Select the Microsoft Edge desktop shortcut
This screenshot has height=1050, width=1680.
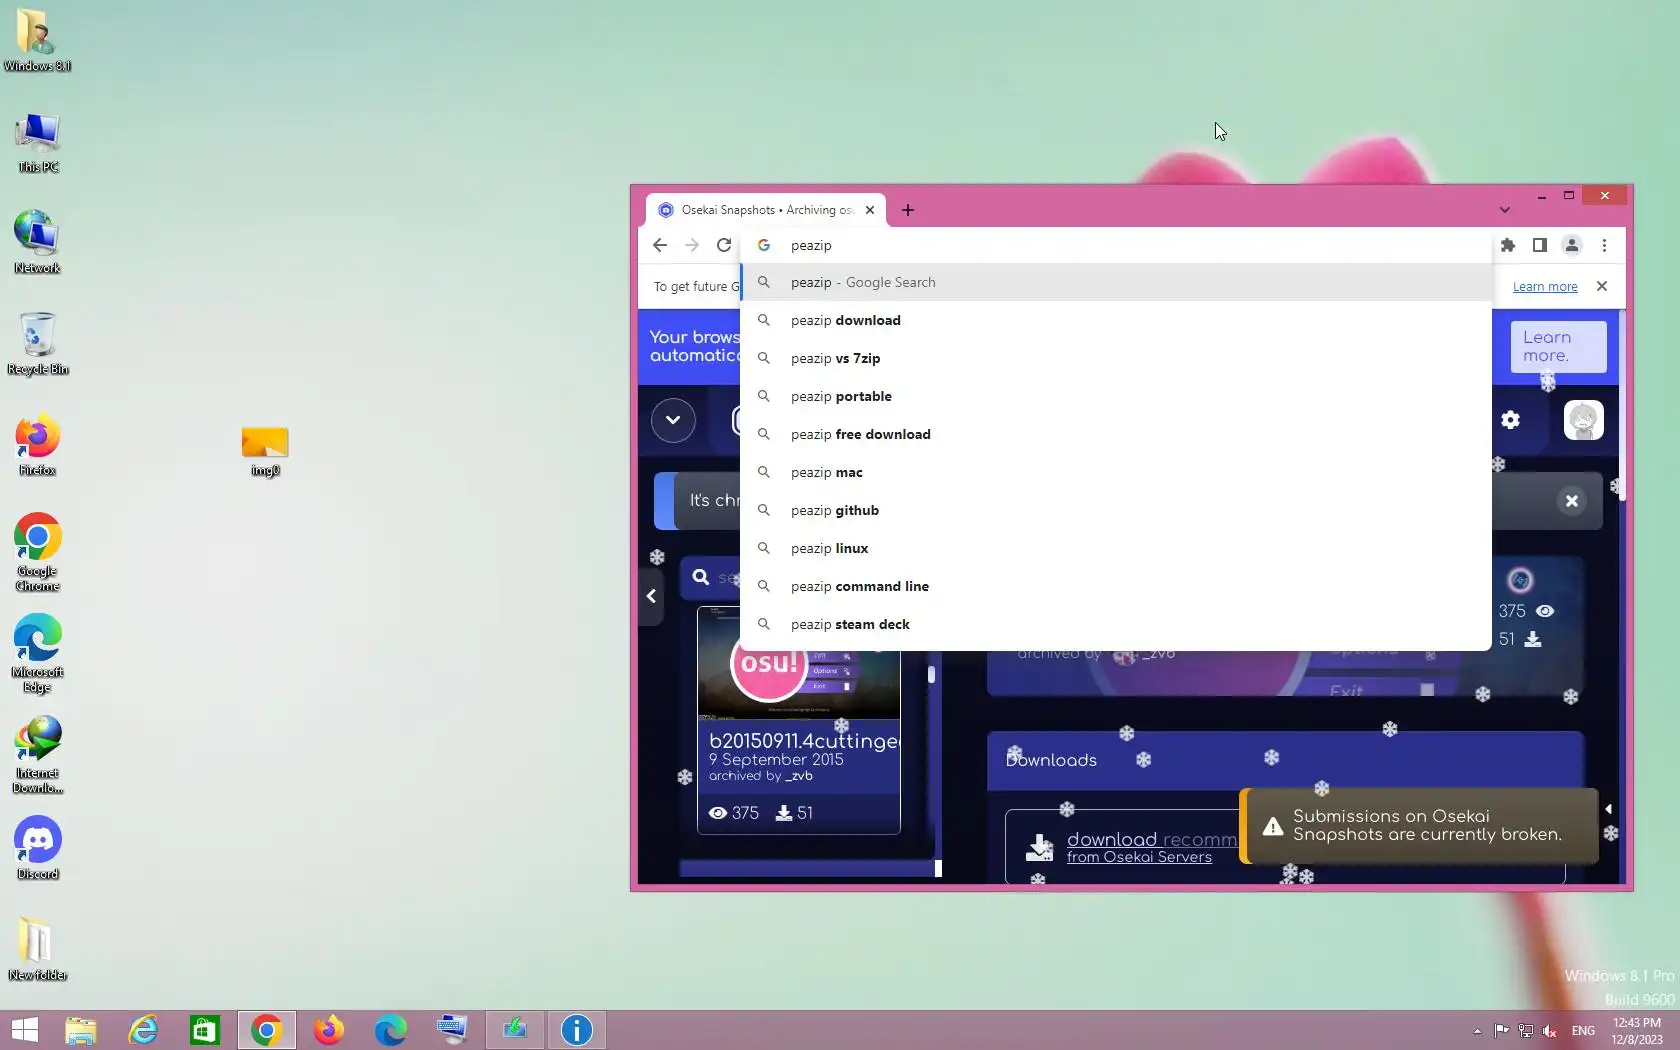37,653
